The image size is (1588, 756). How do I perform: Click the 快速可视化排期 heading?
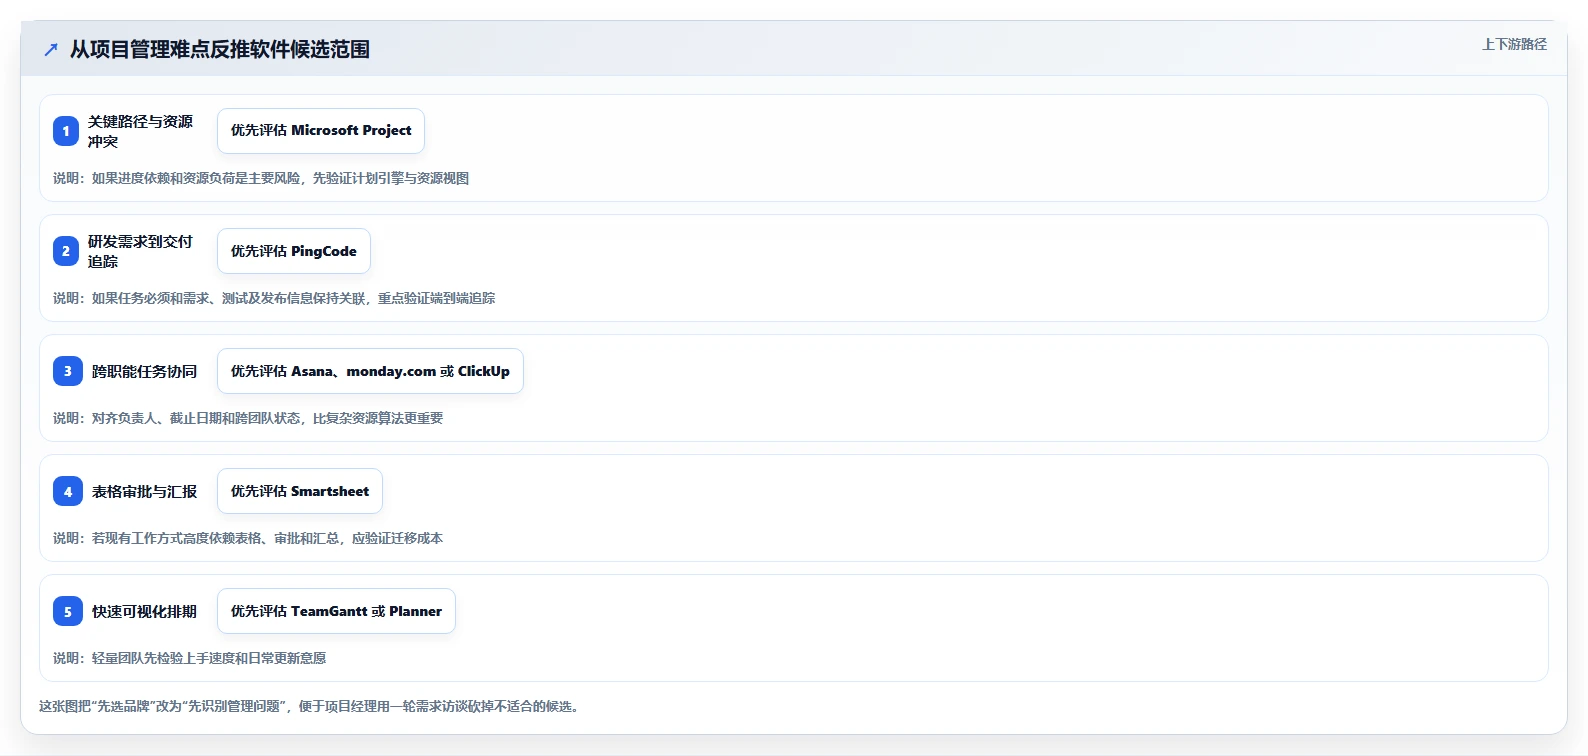coord(145,611)
